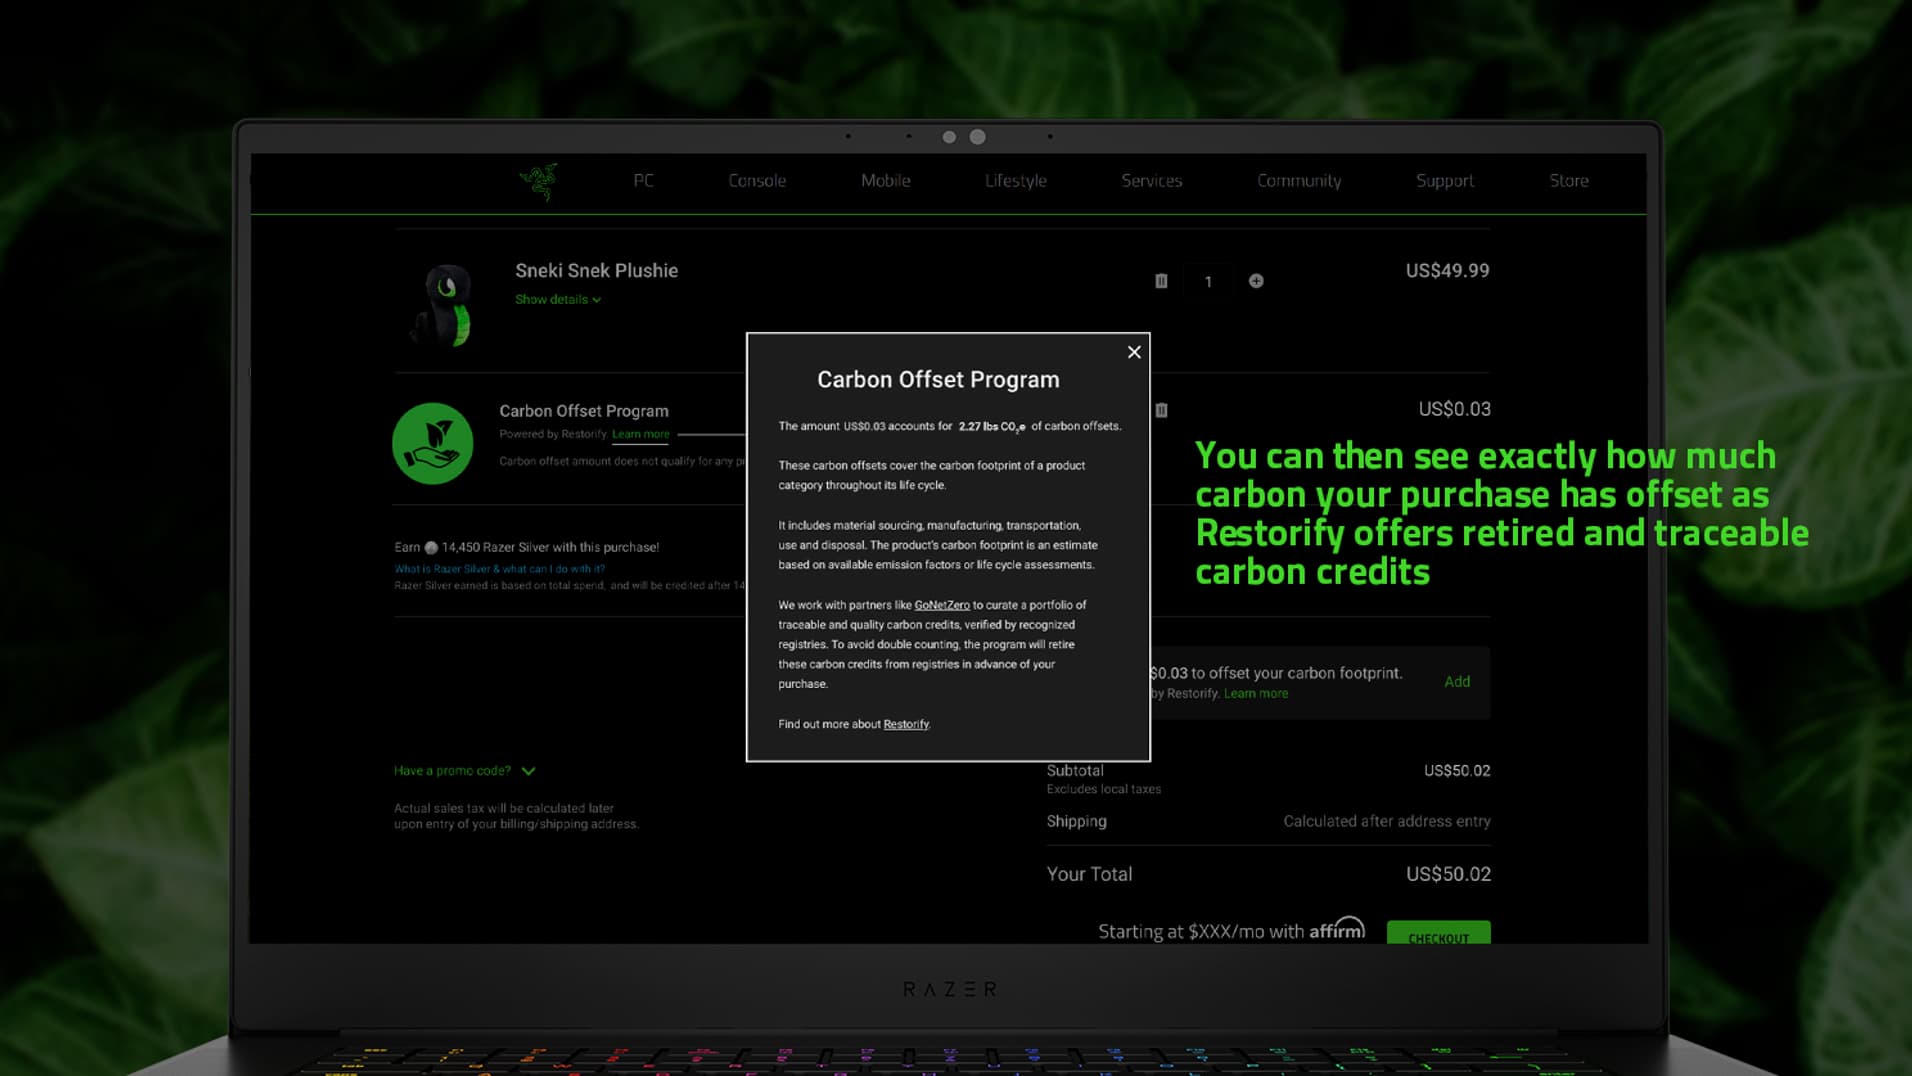
Task: Click the Sneki Snek Plushie quantity field
Action: [1208, 282]
